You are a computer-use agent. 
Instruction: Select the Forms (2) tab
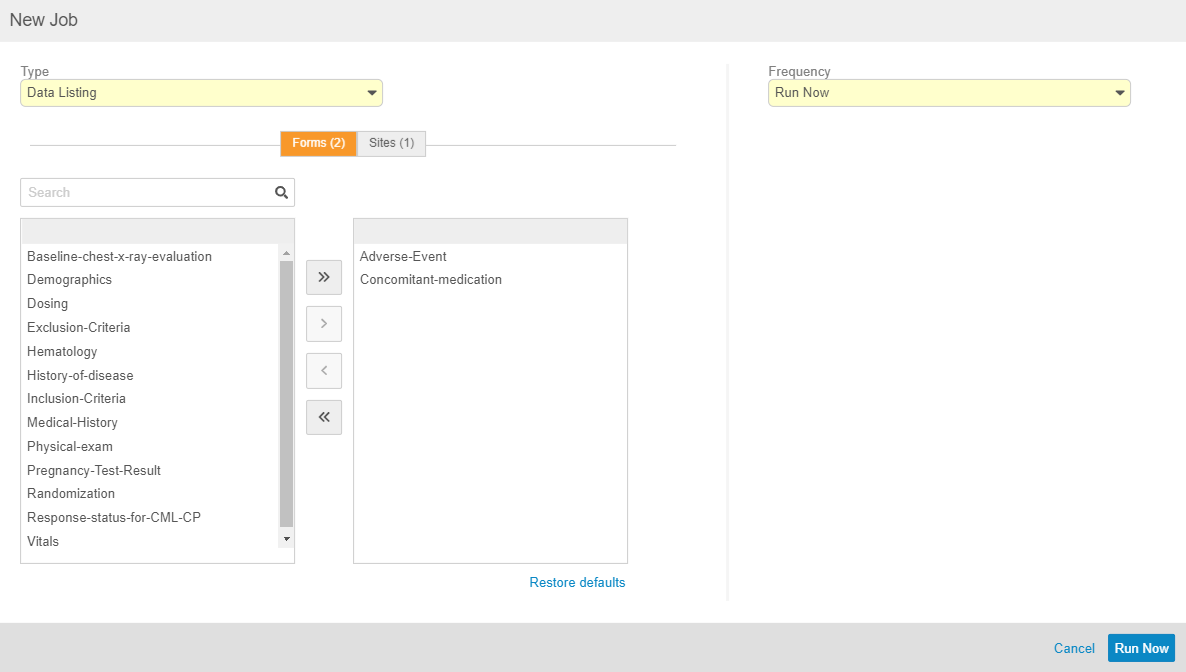pos(318,144)
